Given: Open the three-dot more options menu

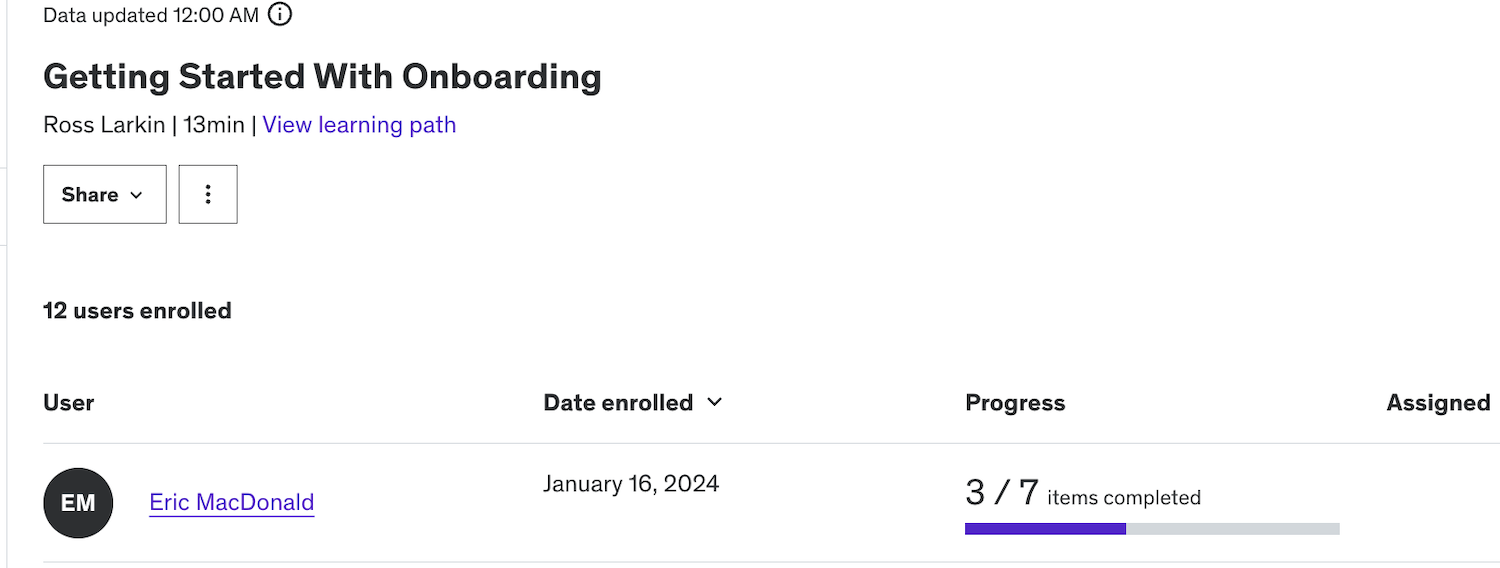Looking at the screenshot, I should [208, 194].
